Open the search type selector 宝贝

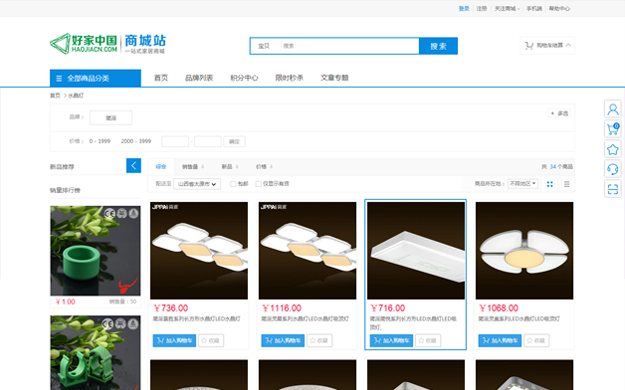[x=264, y=46]
